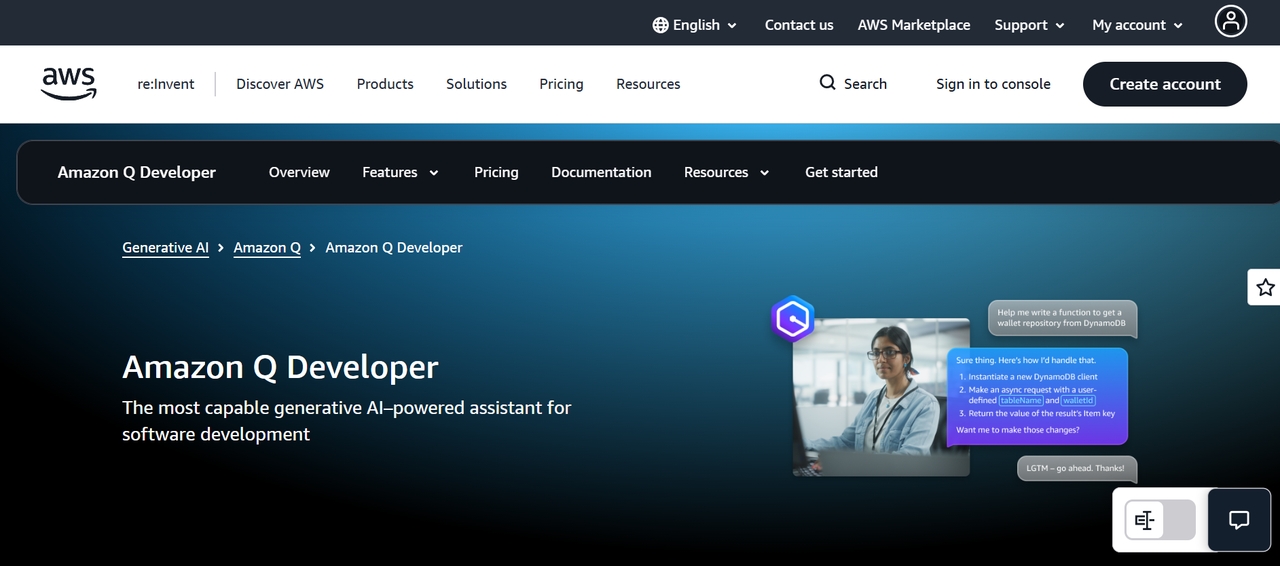
Task: Open the AWS Marketplace link
Action: tap(914, 25)
